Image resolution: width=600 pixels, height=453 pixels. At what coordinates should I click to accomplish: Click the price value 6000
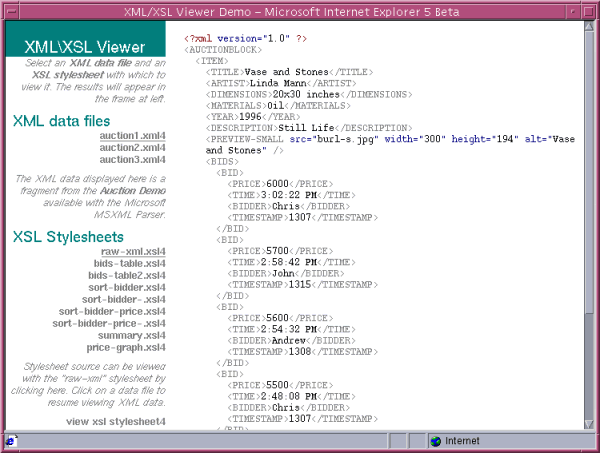pyautogui.click(x=277, y=184)
